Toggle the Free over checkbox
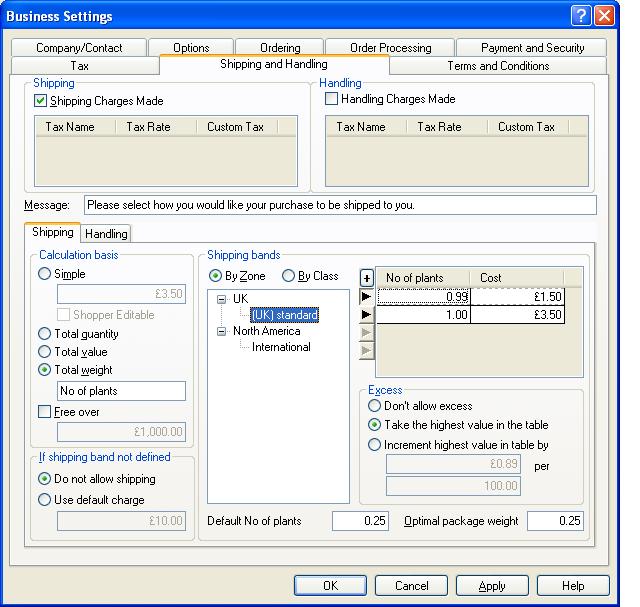640x607 pixels. (45, 412)
